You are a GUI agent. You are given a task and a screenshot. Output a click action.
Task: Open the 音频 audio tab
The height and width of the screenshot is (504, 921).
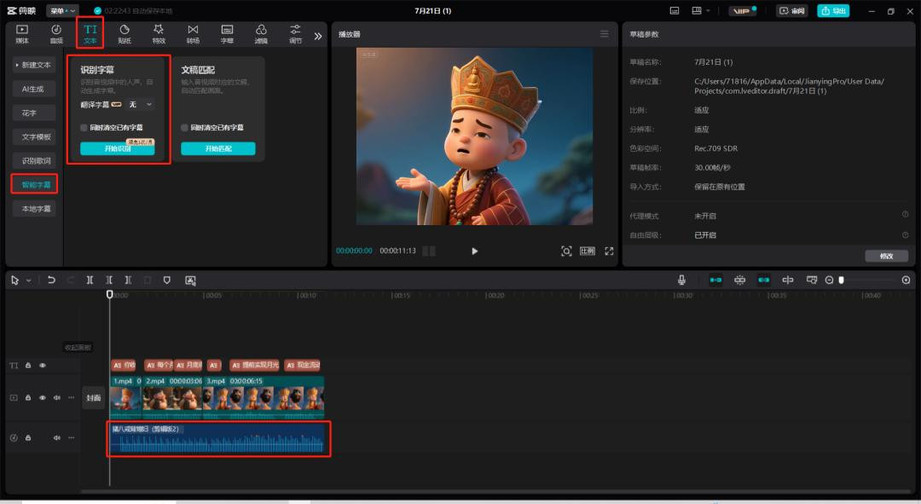[56, 34]
